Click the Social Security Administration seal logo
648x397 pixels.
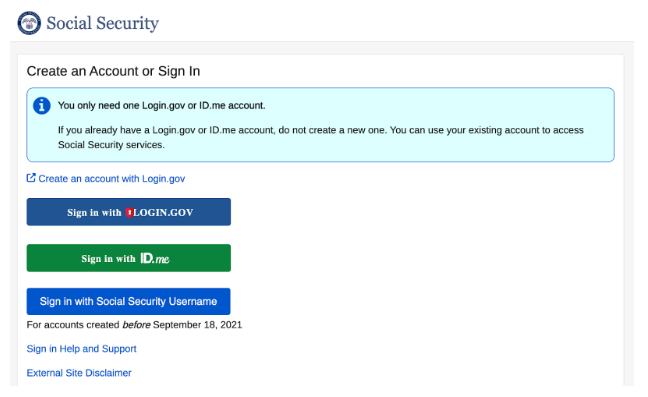pos(29,23)
